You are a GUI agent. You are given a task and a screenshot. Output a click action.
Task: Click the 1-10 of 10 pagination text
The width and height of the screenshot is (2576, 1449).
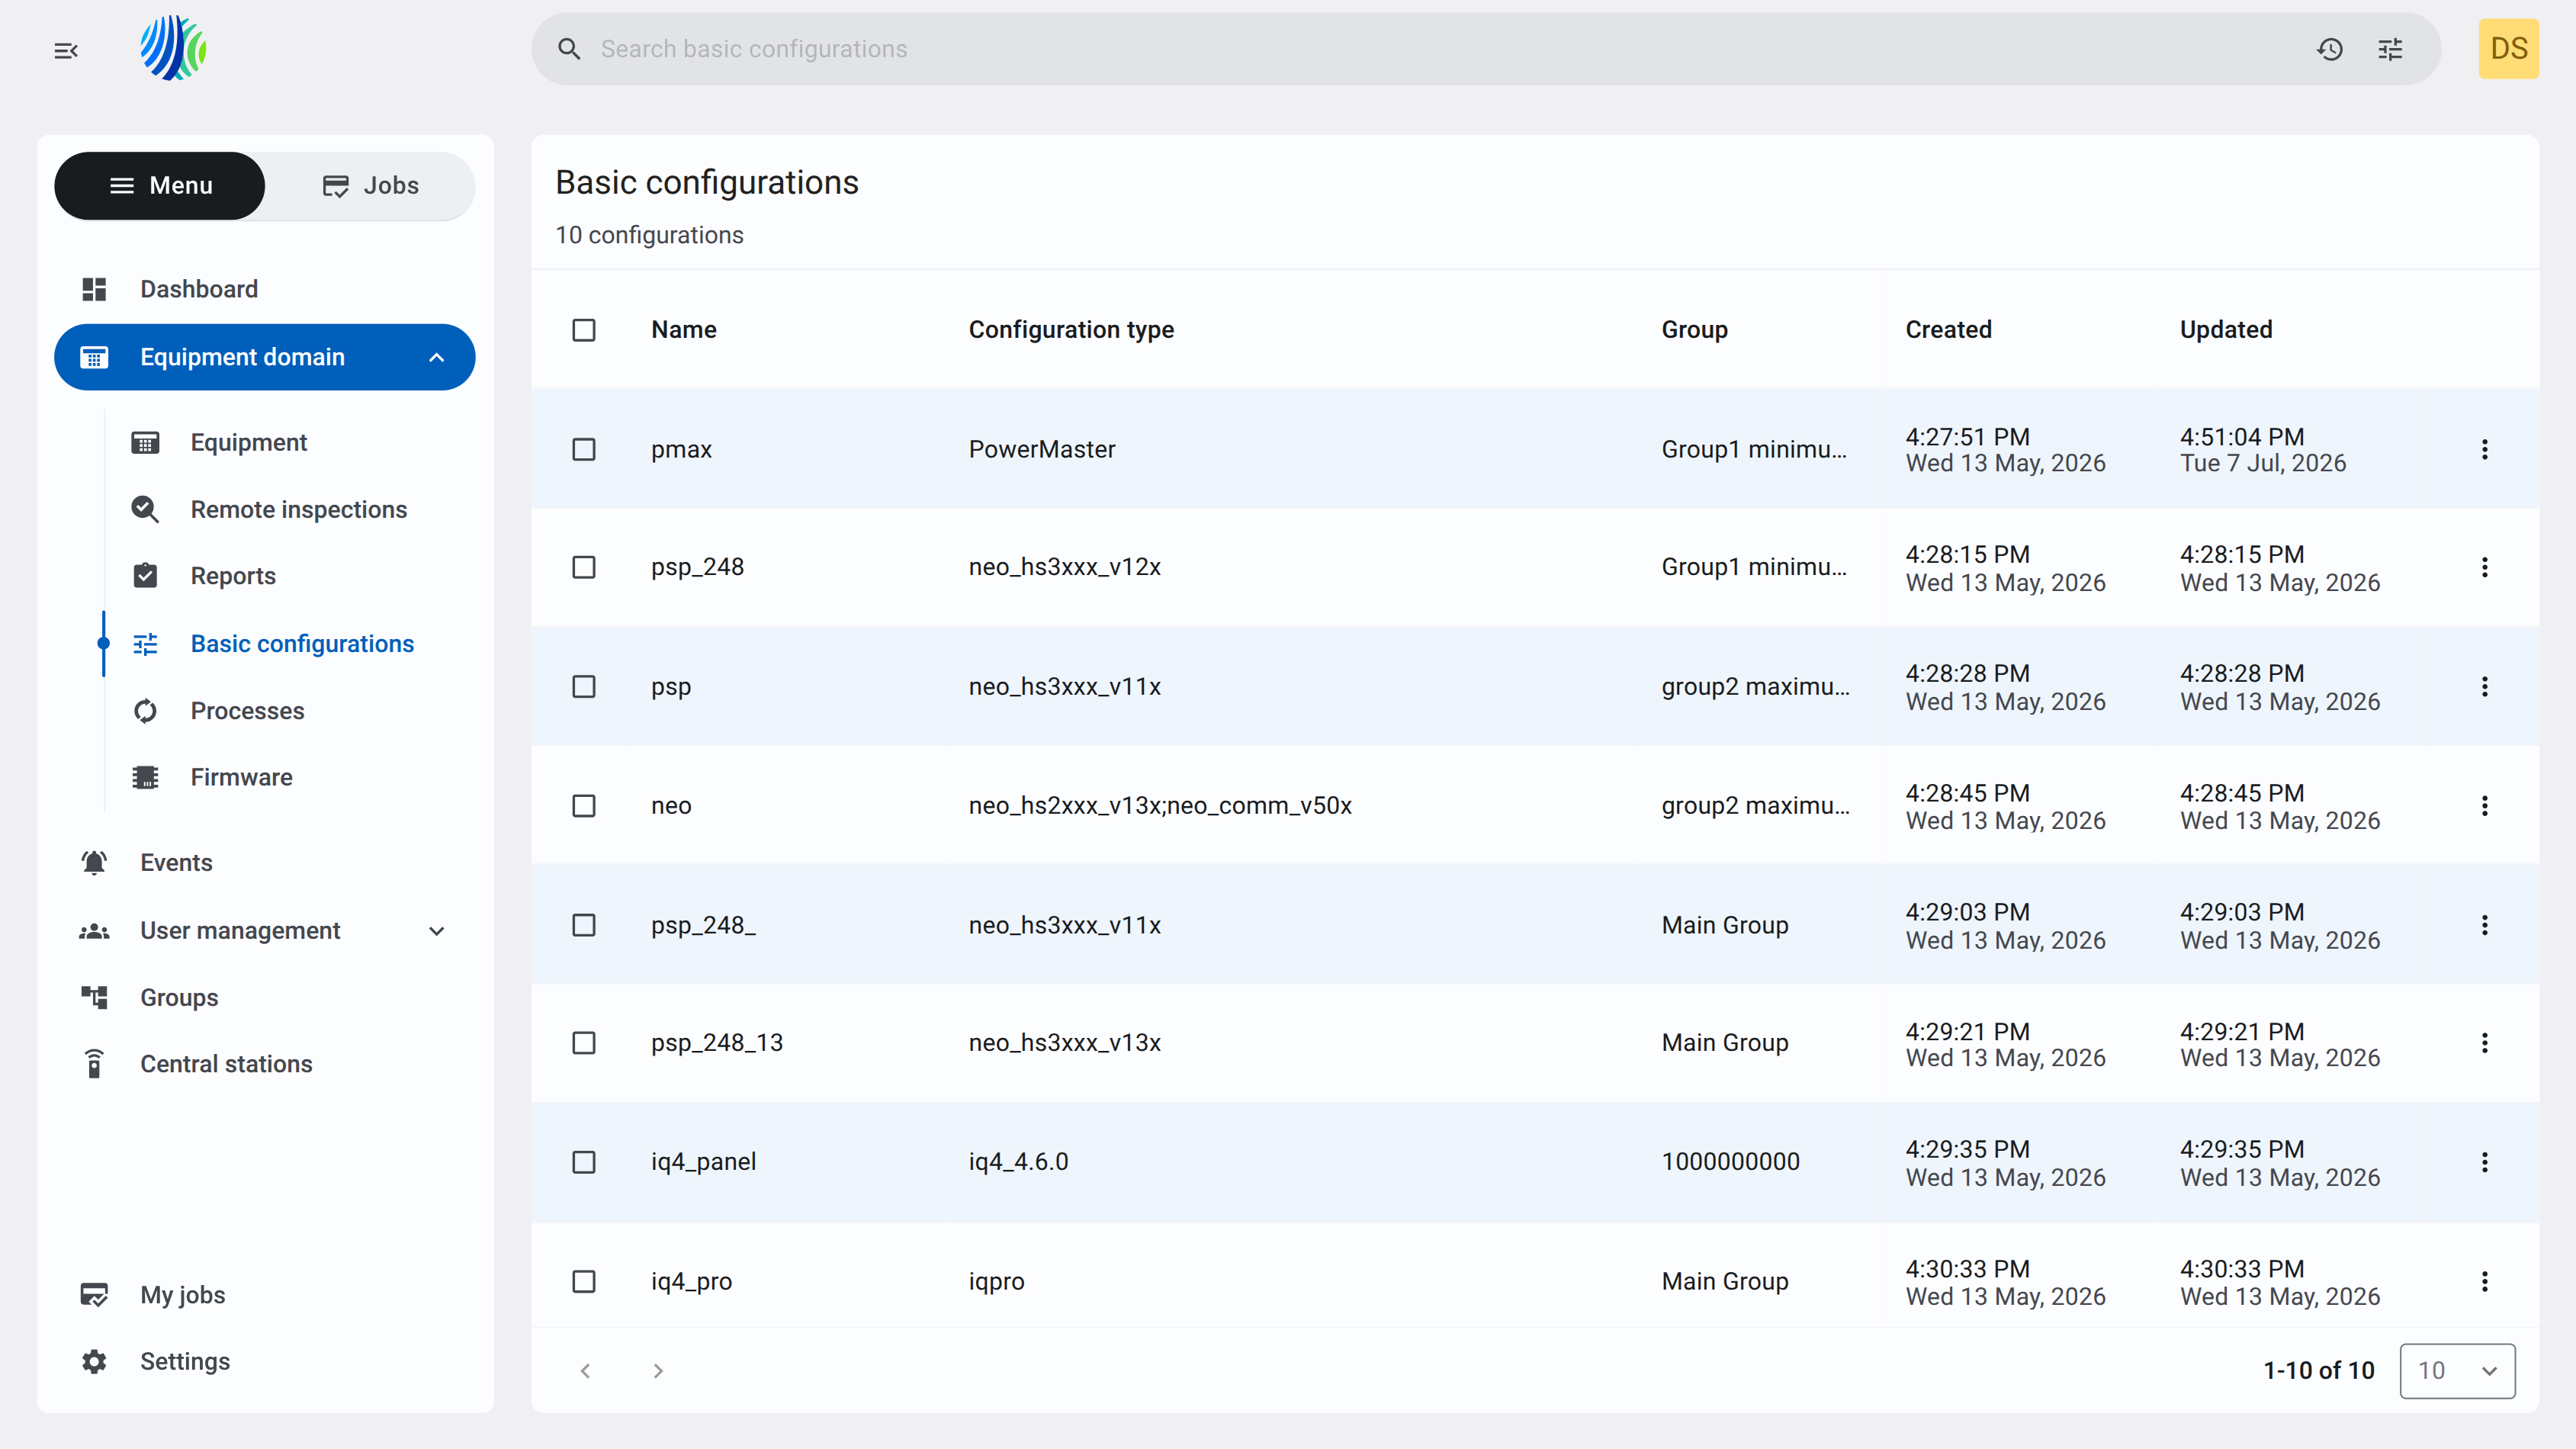pyautogui.click(x=2319, y=1371)
